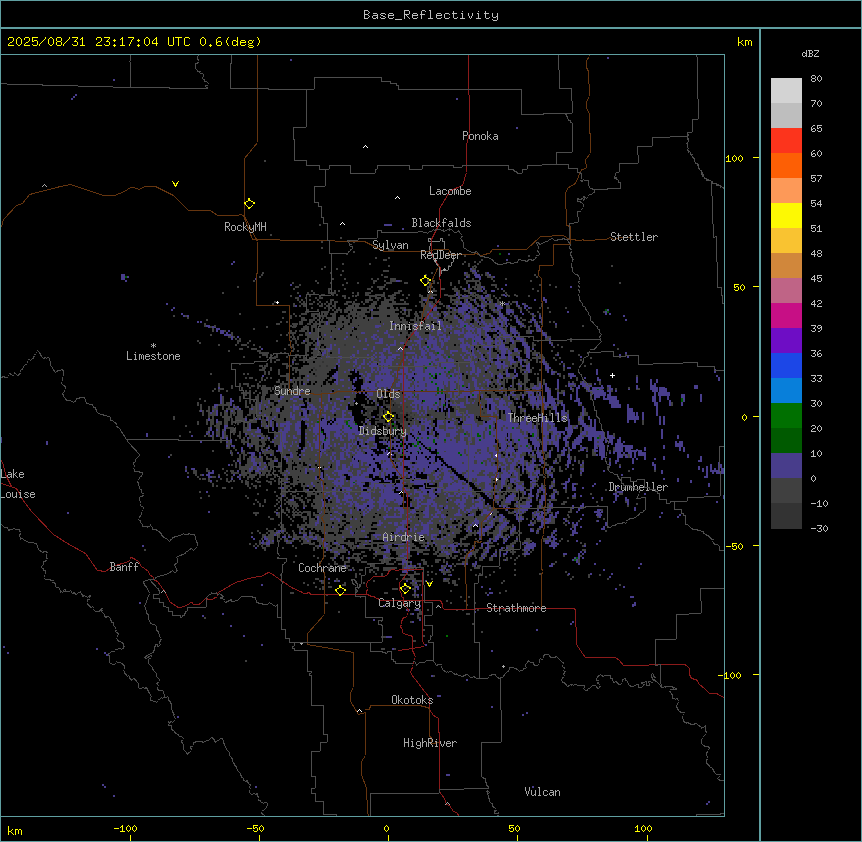
Task: Click the HighRiver city label
Action: (x=430, y=743)
